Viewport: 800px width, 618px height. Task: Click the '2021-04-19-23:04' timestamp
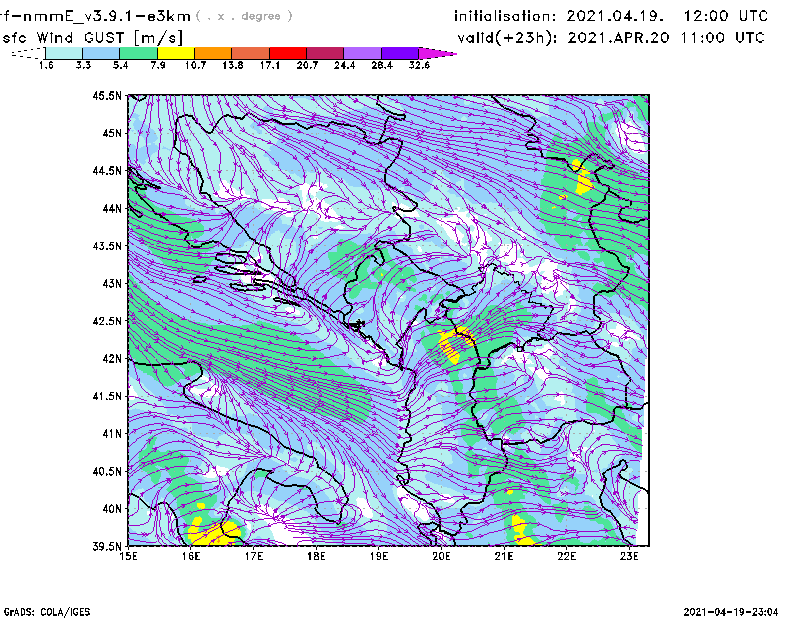(731, 612)
